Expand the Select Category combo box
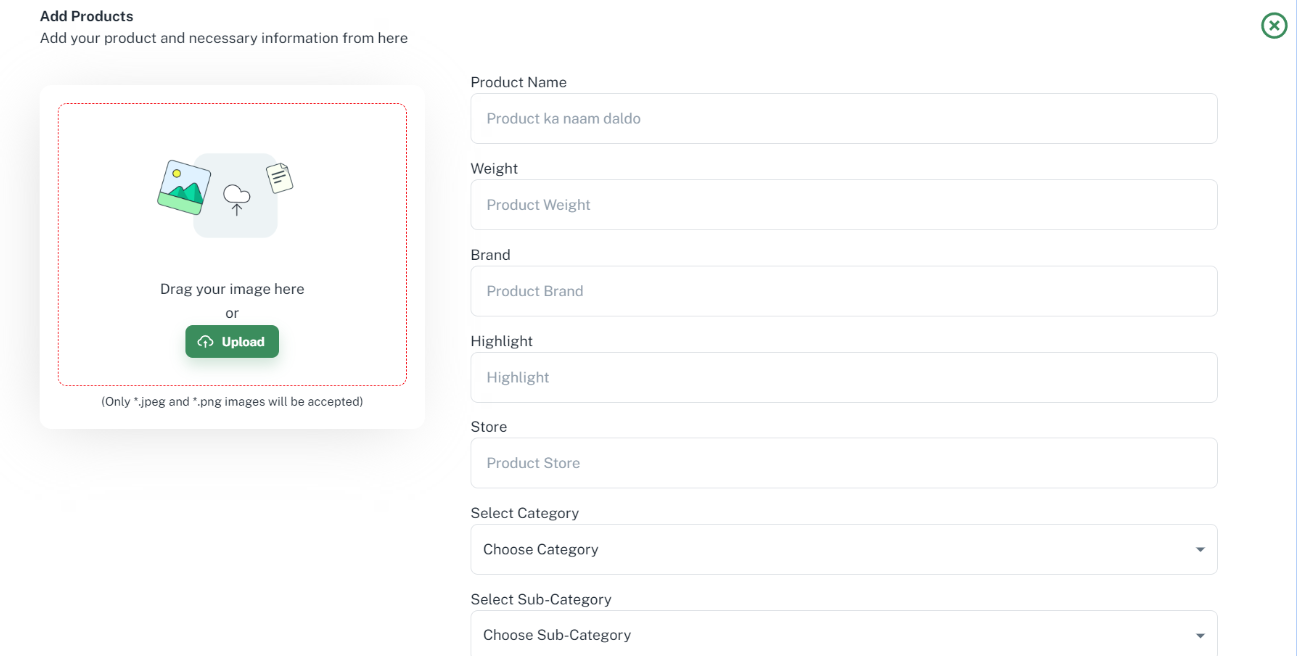This screenshot has width=1297, height=656. (x=843, y=549)
